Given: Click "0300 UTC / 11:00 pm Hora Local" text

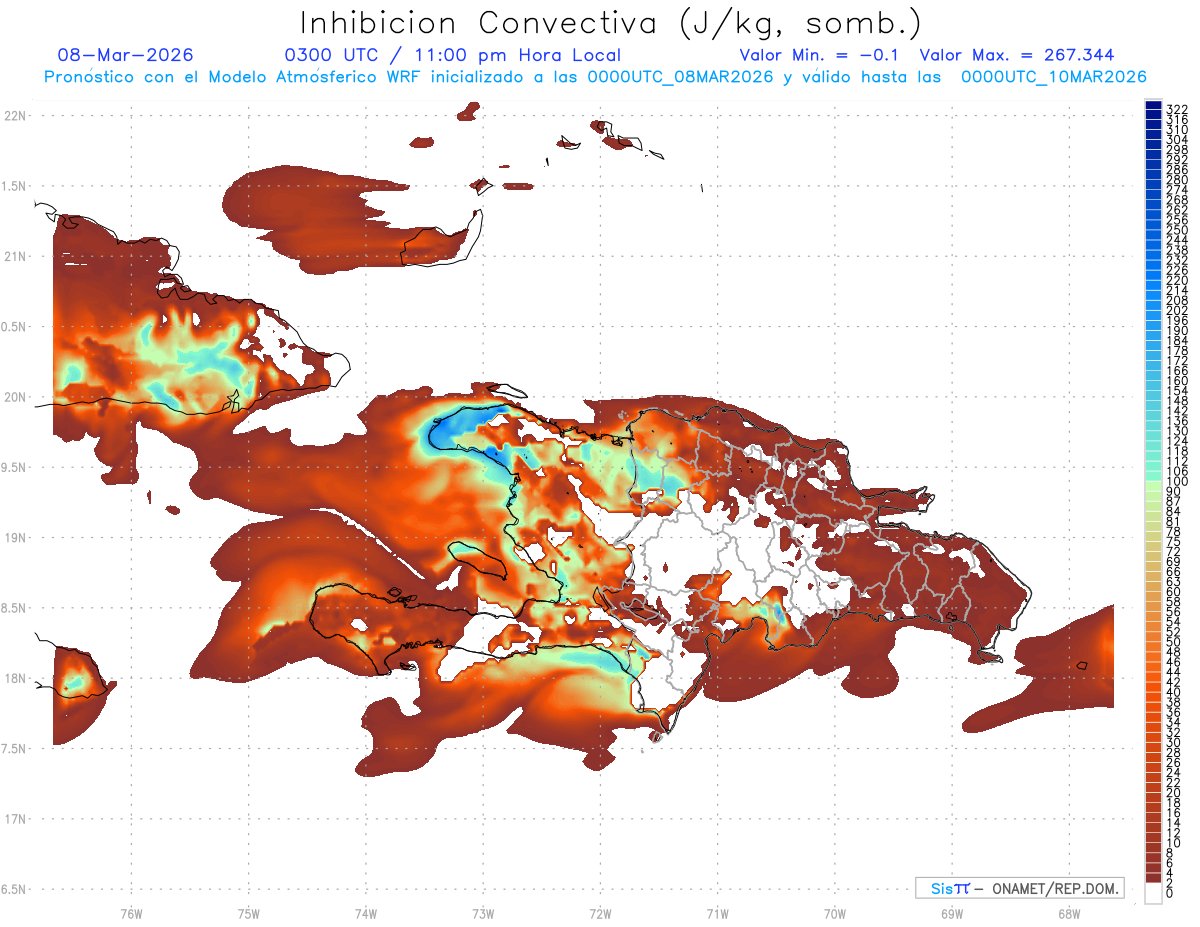Looking at the screenshot, I should click(453, 55).
